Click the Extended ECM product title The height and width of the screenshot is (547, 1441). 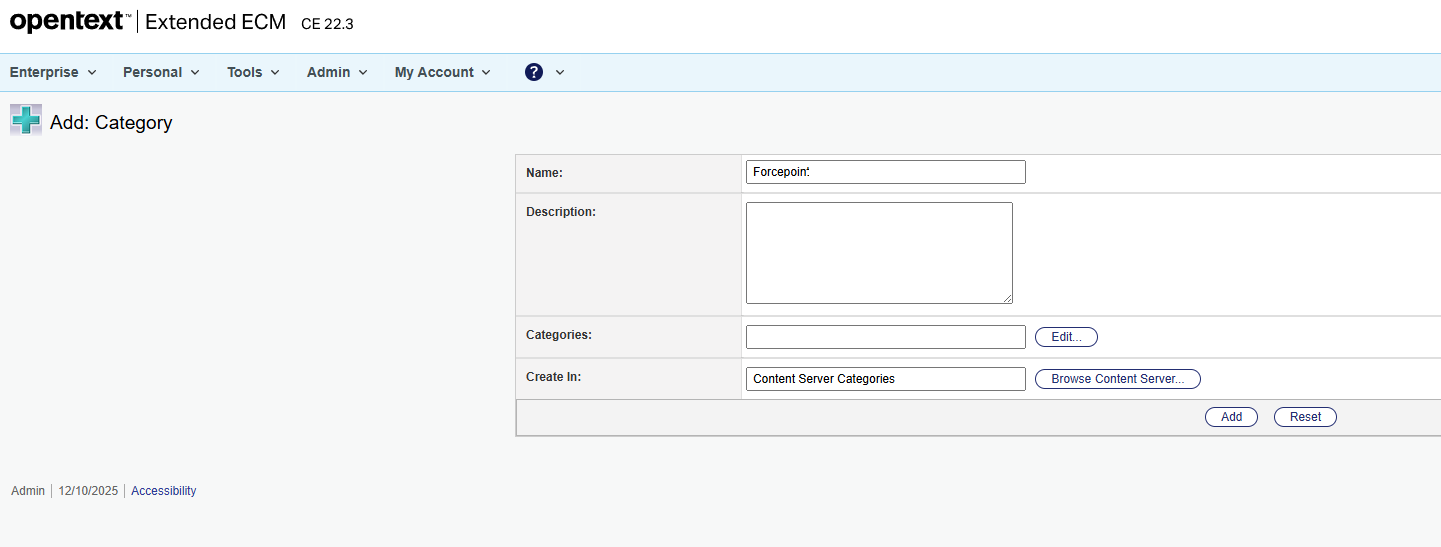[x=215, y=22]
